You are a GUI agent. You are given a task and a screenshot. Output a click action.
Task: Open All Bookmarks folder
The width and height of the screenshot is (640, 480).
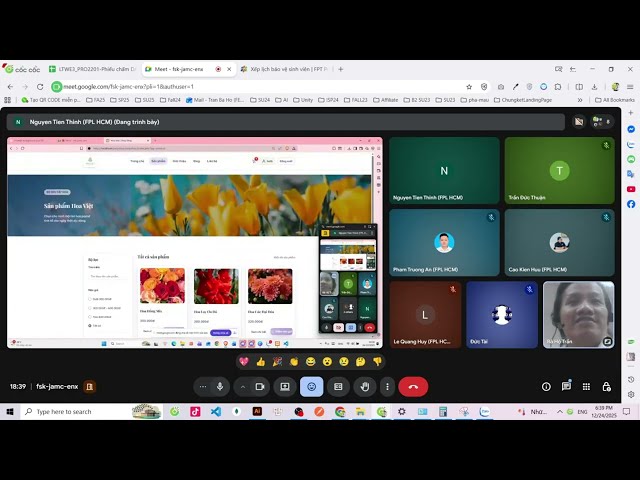(615, 100)
